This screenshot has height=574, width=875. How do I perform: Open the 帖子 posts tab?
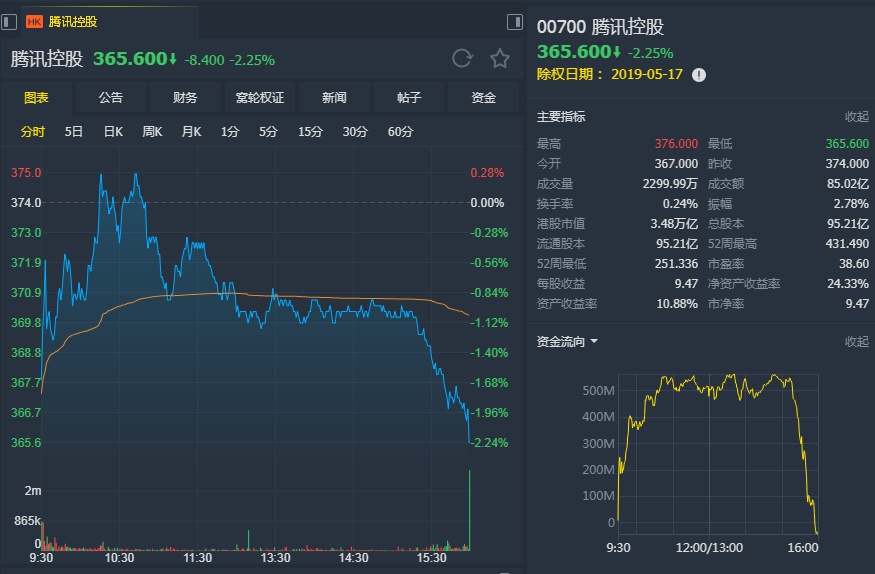tap(409, 98)
